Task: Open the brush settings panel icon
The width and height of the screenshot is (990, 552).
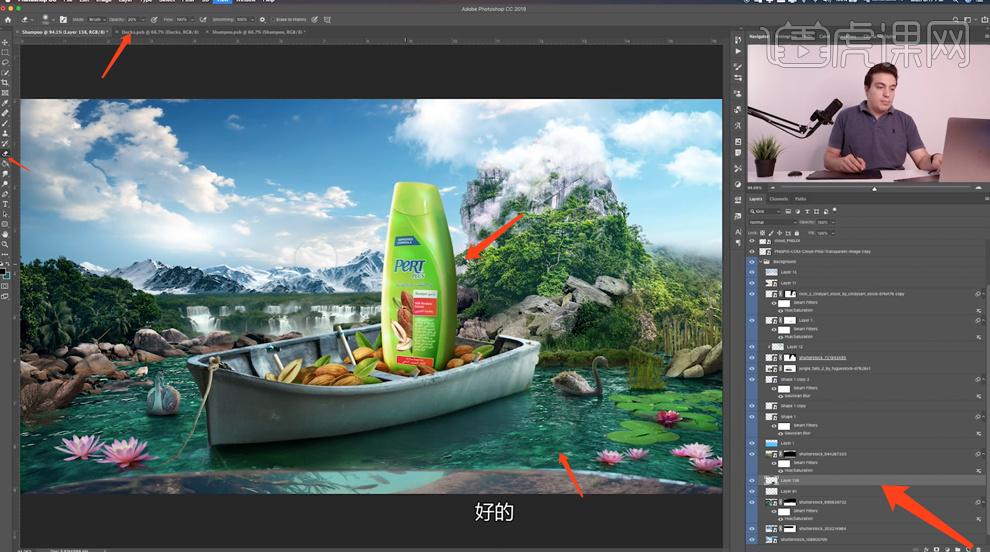Action: click(x=63, y=20)
